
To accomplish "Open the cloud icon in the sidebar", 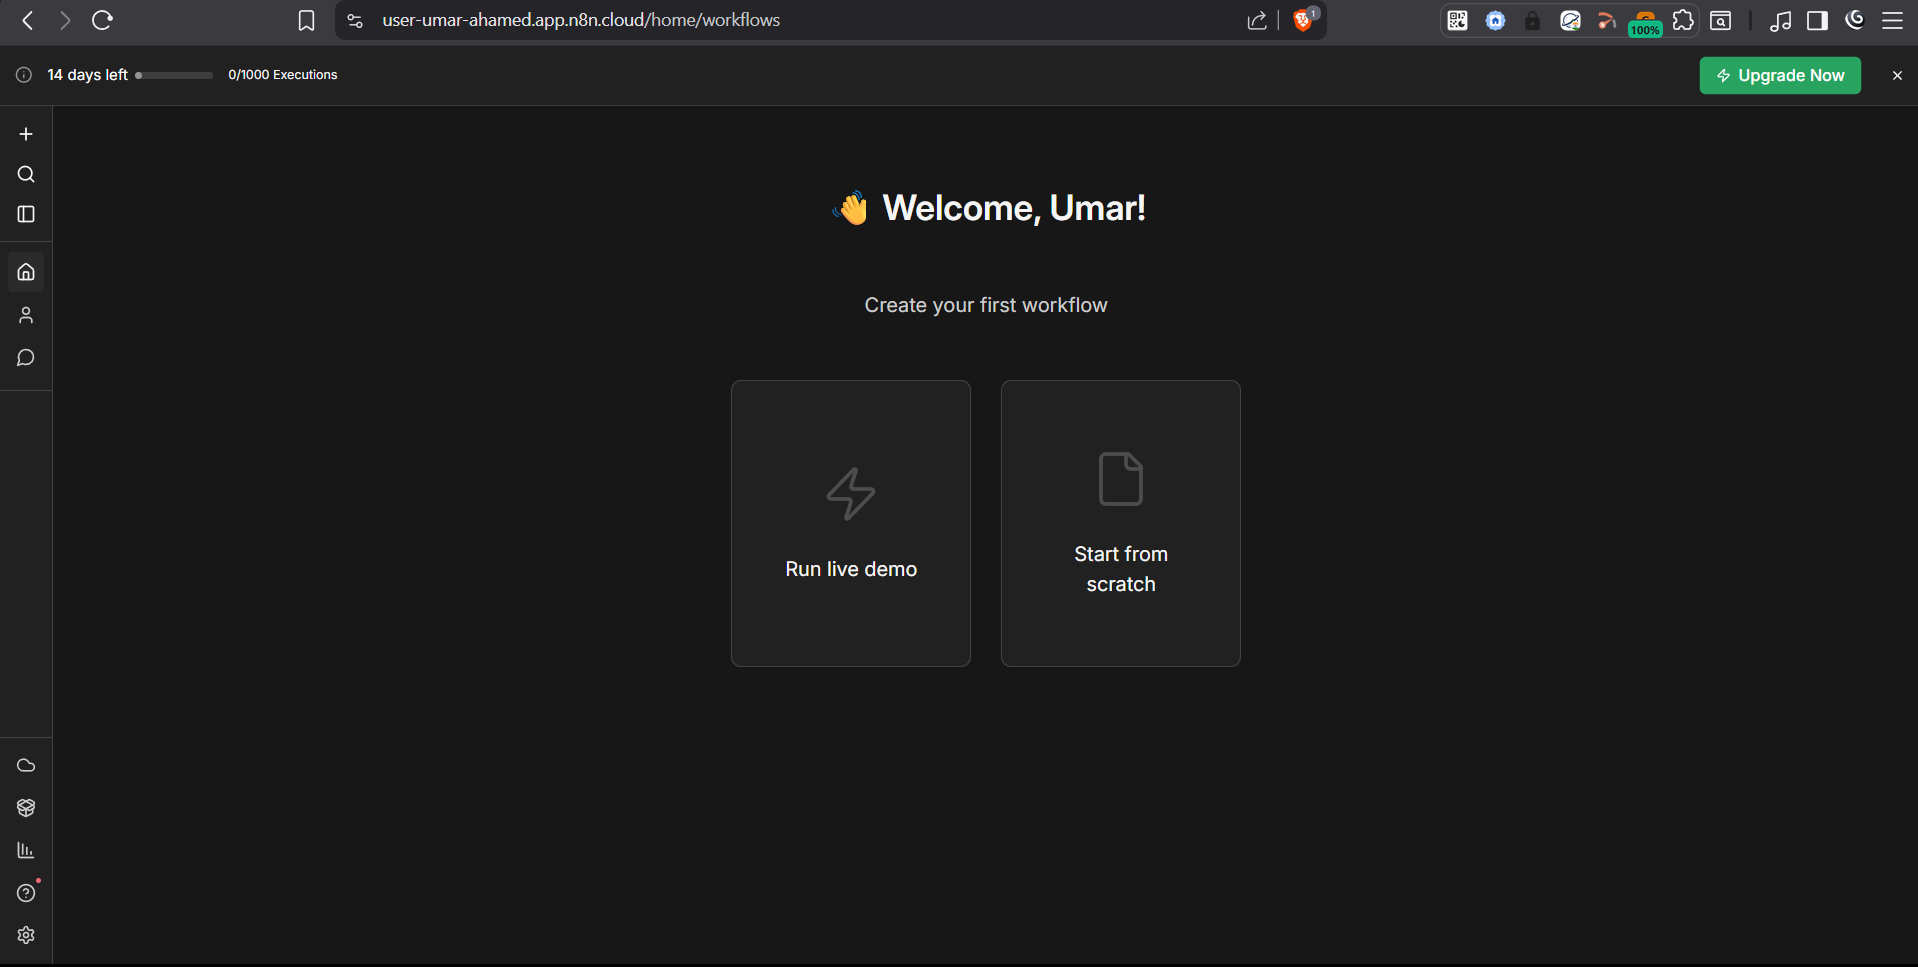I will click(26, 765).
